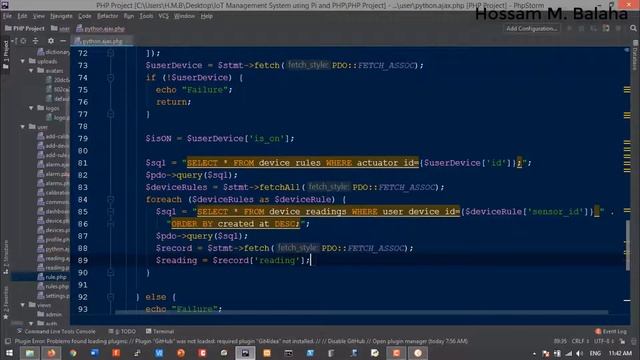Click fold marker on line 92
The width and height of the screenshot is (640, 360).
110,297
